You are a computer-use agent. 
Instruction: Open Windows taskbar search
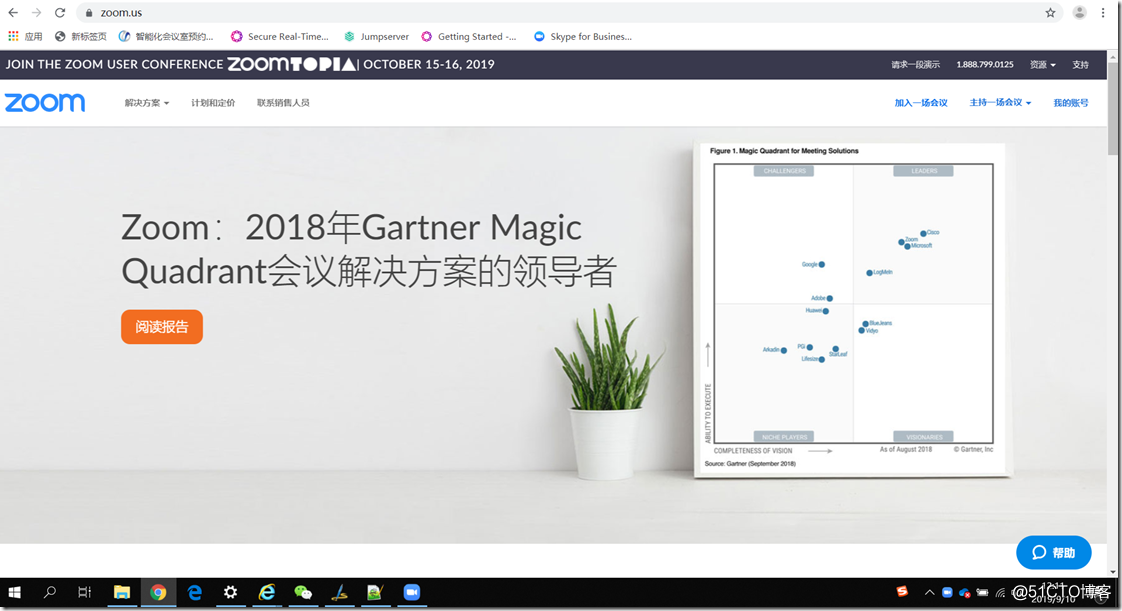click(x=49, y=592)
